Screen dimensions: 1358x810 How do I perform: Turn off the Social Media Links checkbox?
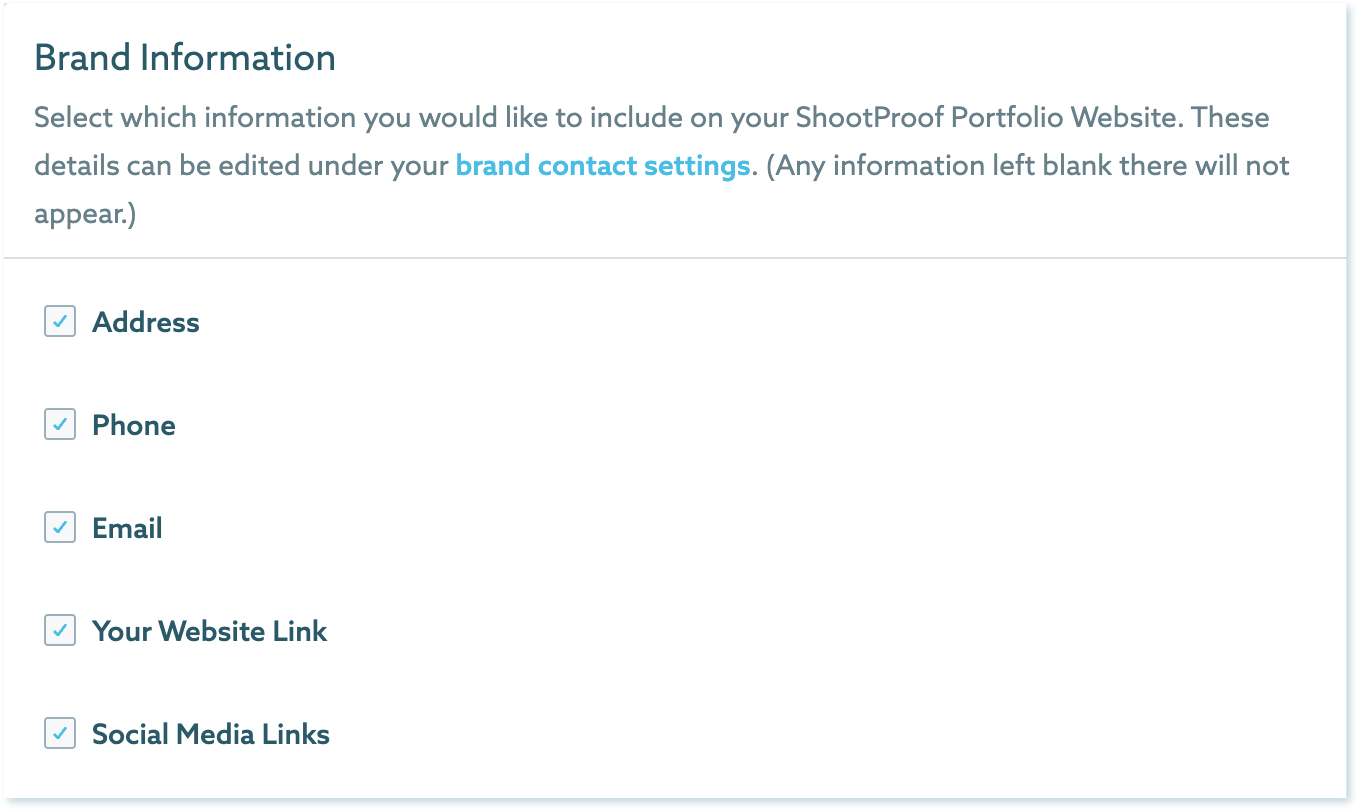(60, 734)
